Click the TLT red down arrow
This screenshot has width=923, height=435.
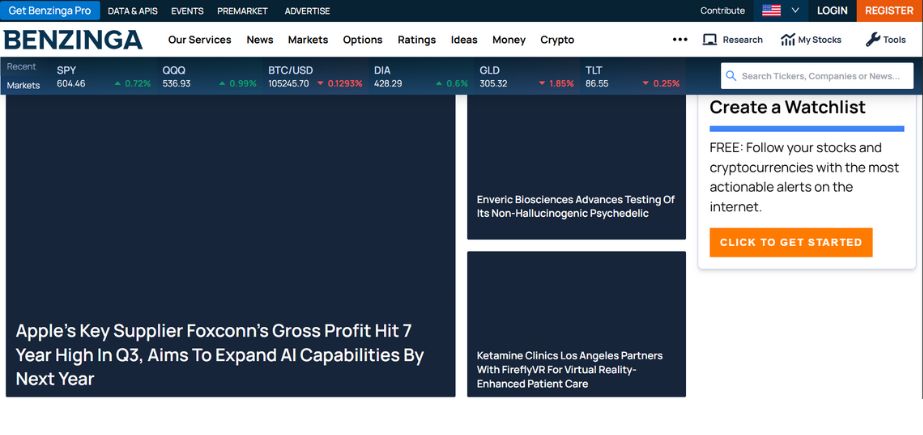point(646,84)
